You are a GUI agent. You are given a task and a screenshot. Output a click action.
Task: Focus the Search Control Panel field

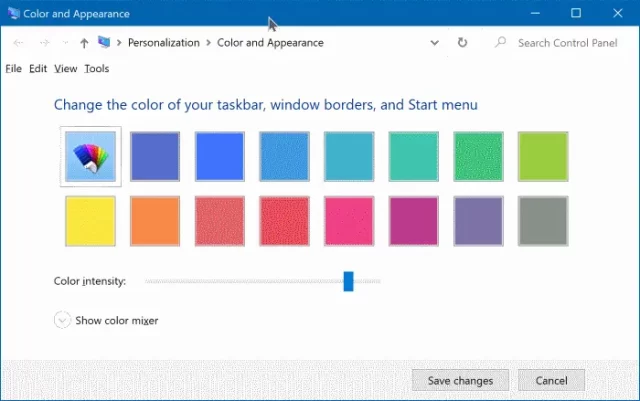pos(567,43)
